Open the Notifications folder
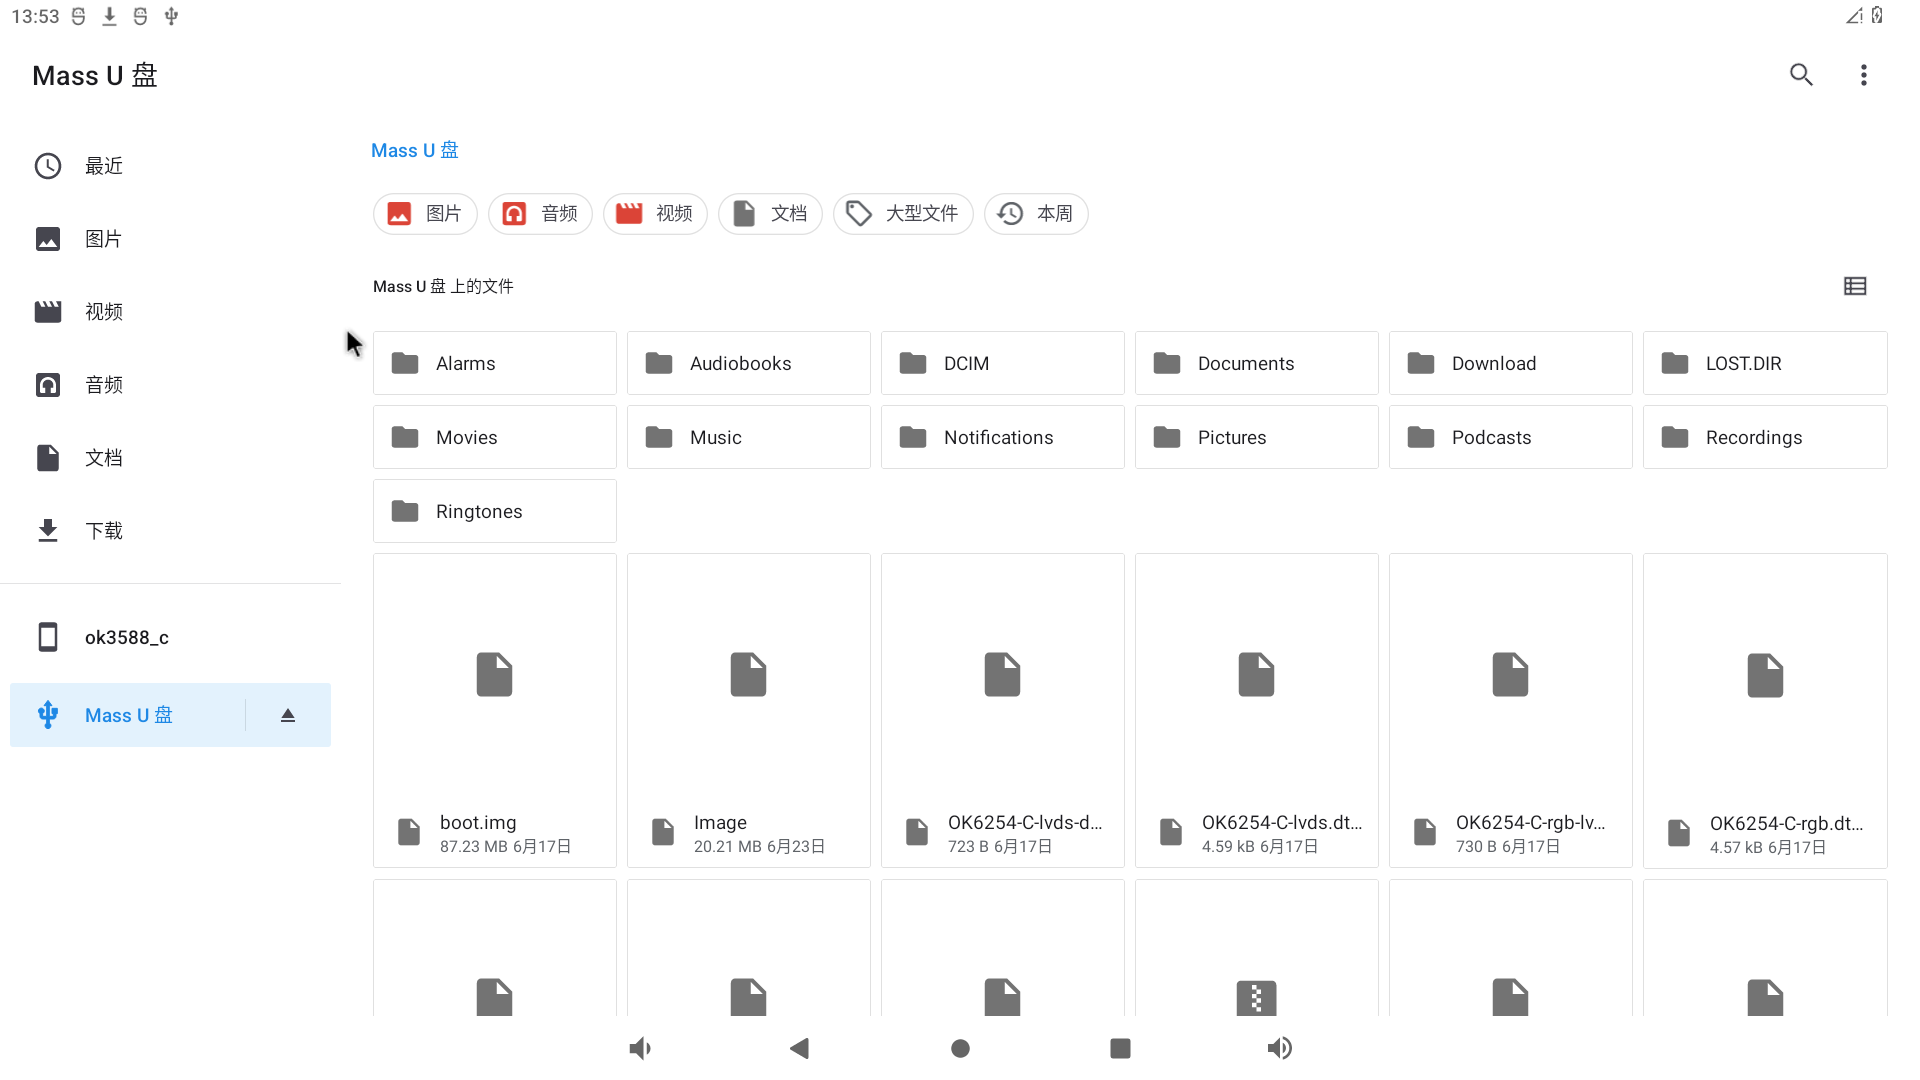Viewport: 1920px width, 1080px height. pyautogui.click(x=1003, y=437)
